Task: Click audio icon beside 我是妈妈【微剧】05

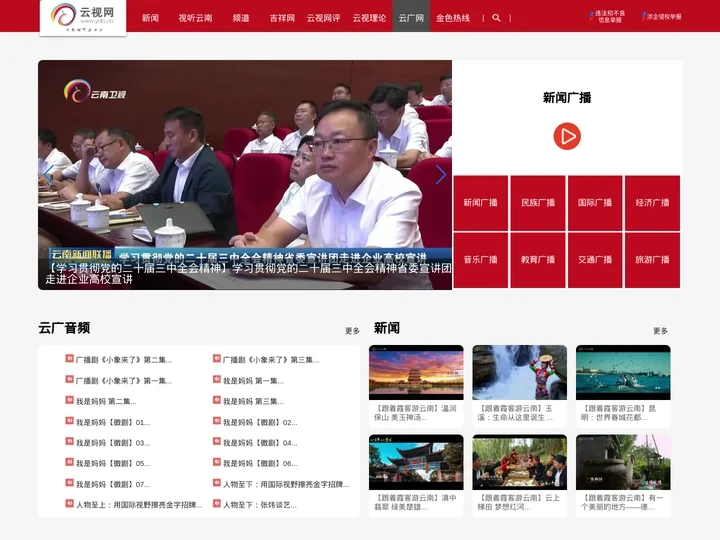Action: 69,462
